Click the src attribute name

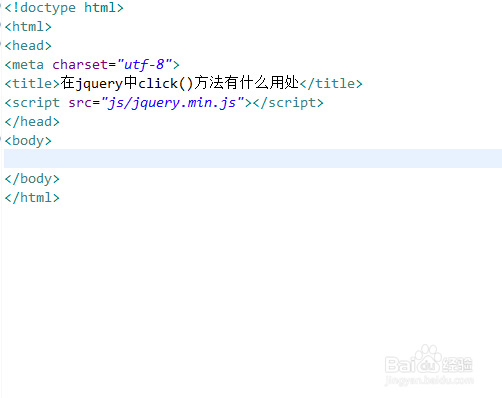[x=80, y=103]
